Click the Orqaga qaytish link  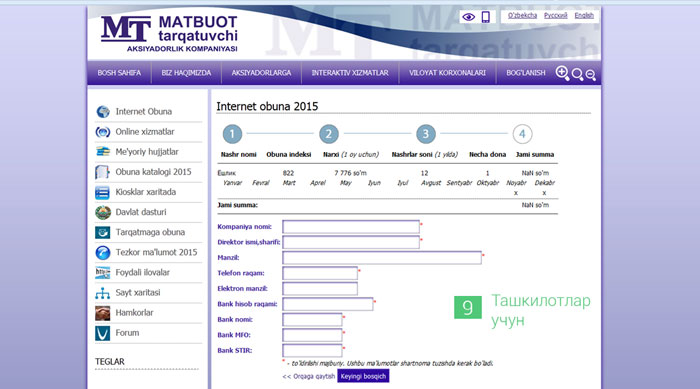308,376
